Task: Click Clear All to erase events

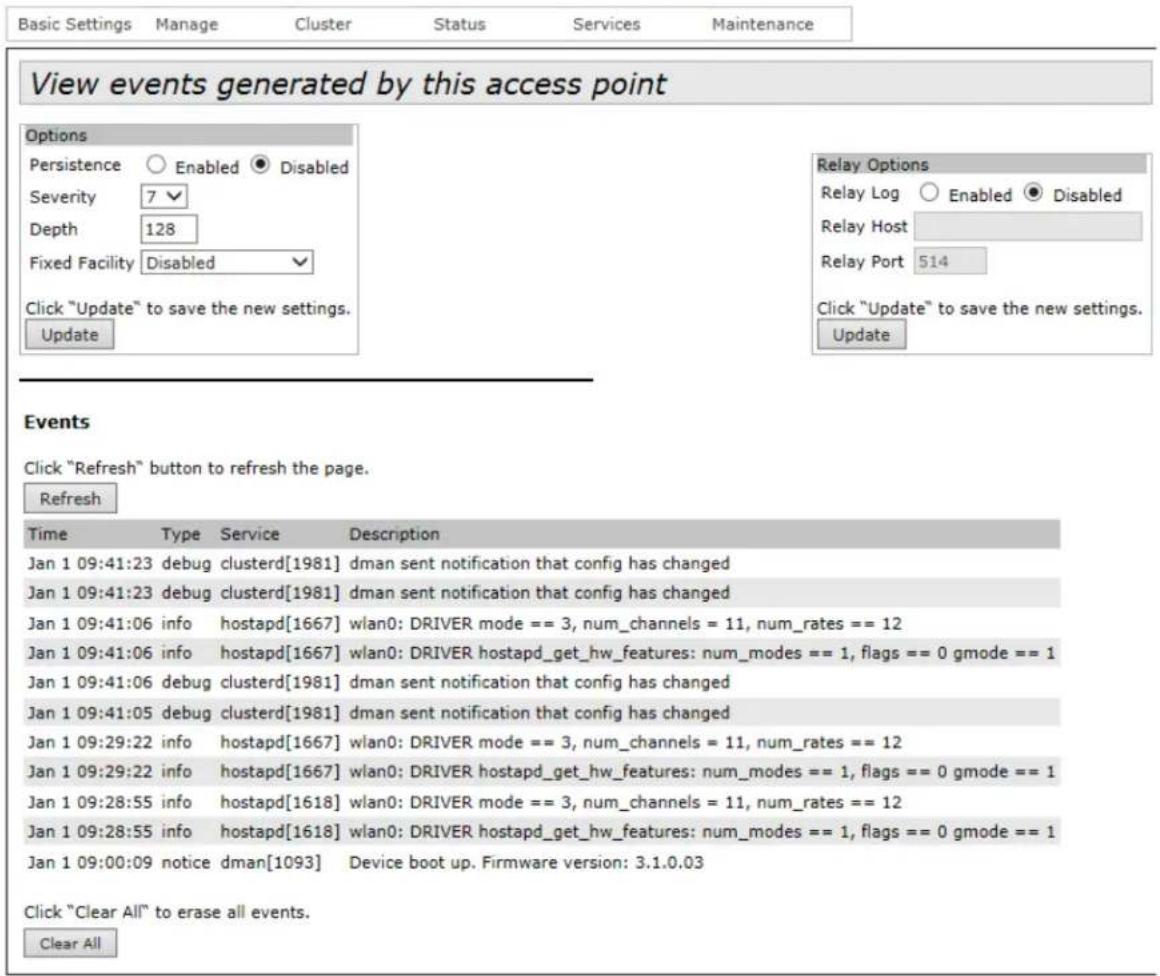Action: point(70,943)
